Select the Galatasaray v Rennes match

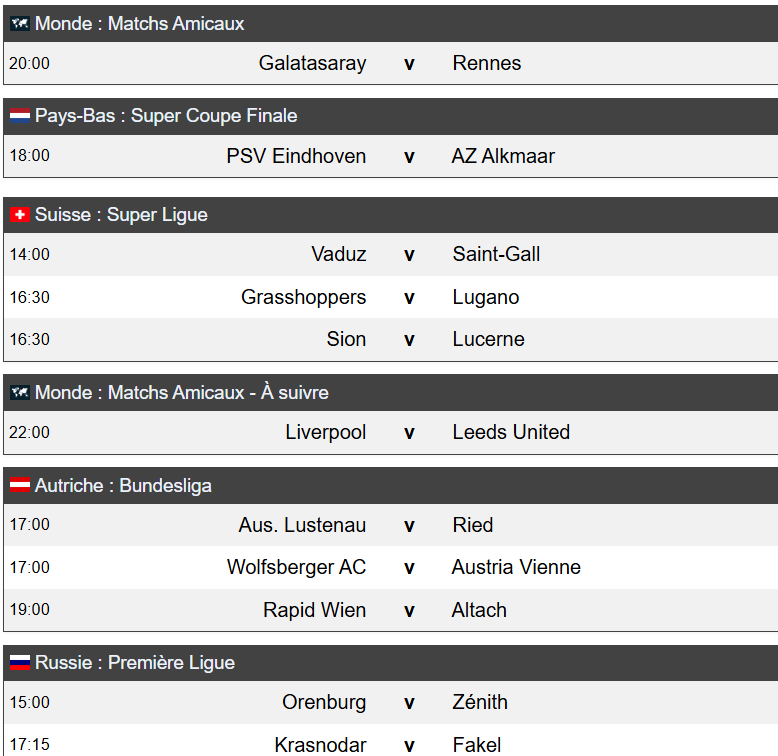point(390,63)
